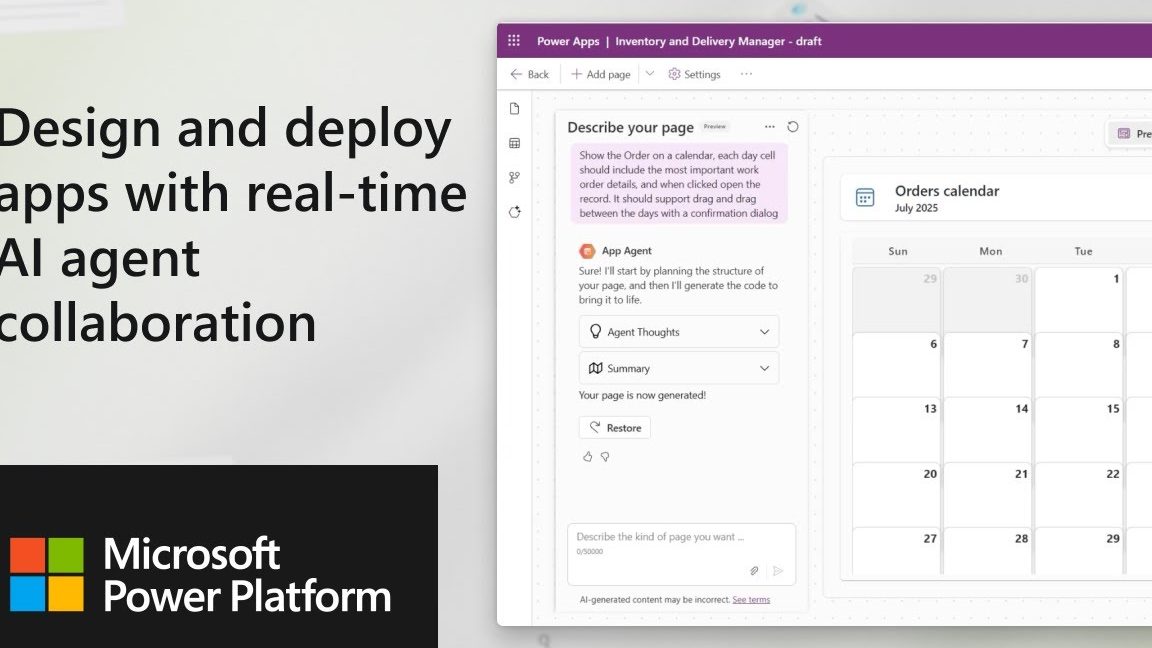The image size is (1152, 648).
Task: Open the Data table sidebar icon
Action: [x=514, y=143]
